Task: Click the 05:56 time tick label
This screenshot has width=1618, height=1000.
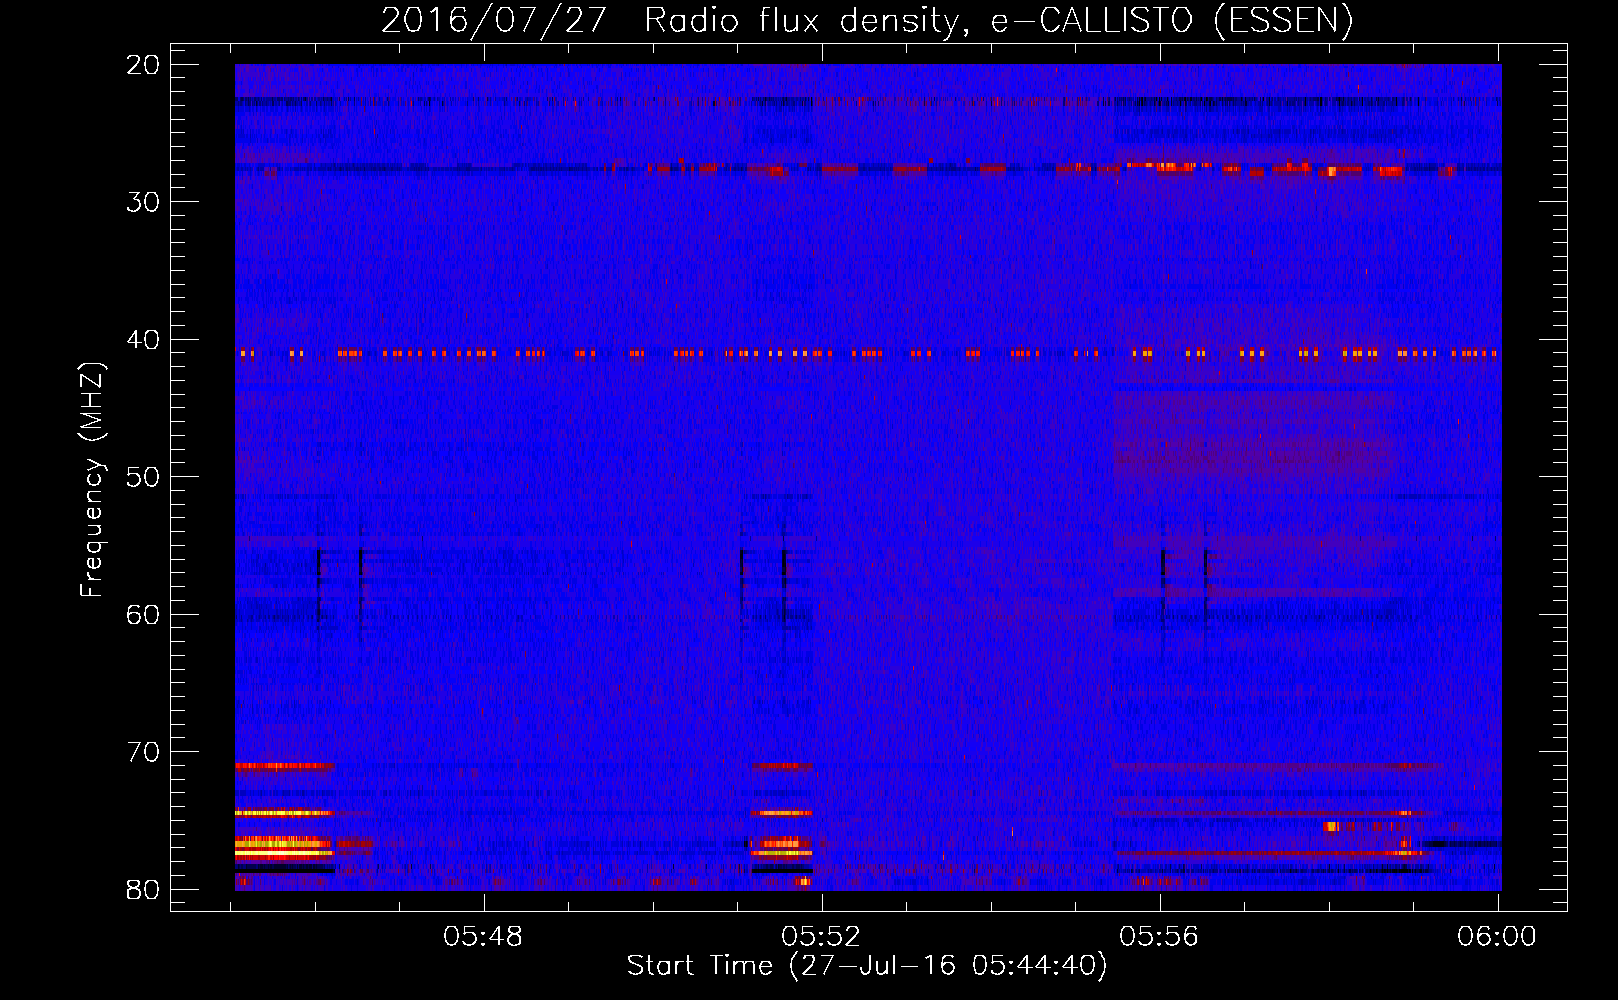Action: (1159, 937)
